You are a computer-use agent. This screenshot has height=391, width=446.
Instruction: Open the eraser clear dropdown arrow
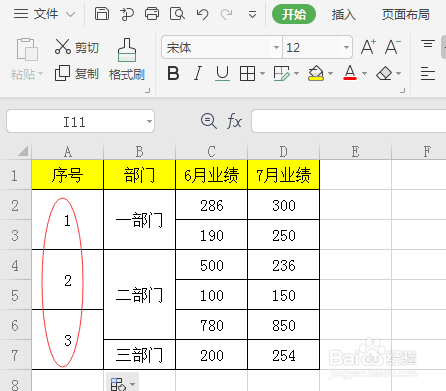[399, 73]
